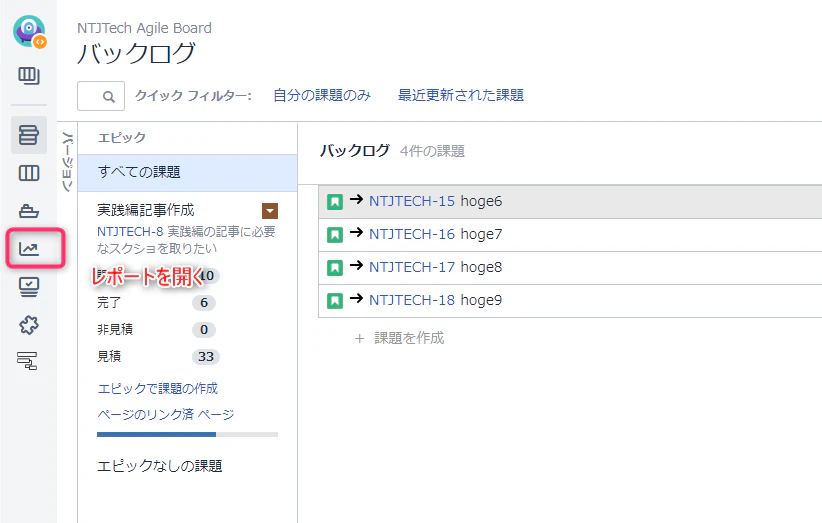Click the エピック panel header
This screenshot has height=523, width=822.
pyautogui.click(x=122, y=137)
